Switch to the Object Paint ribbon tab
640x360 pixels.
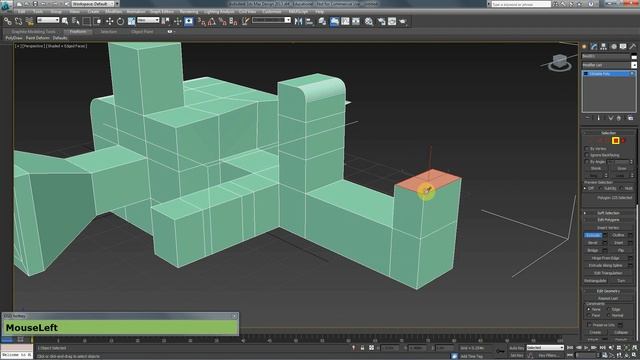(x=142, y=31)
